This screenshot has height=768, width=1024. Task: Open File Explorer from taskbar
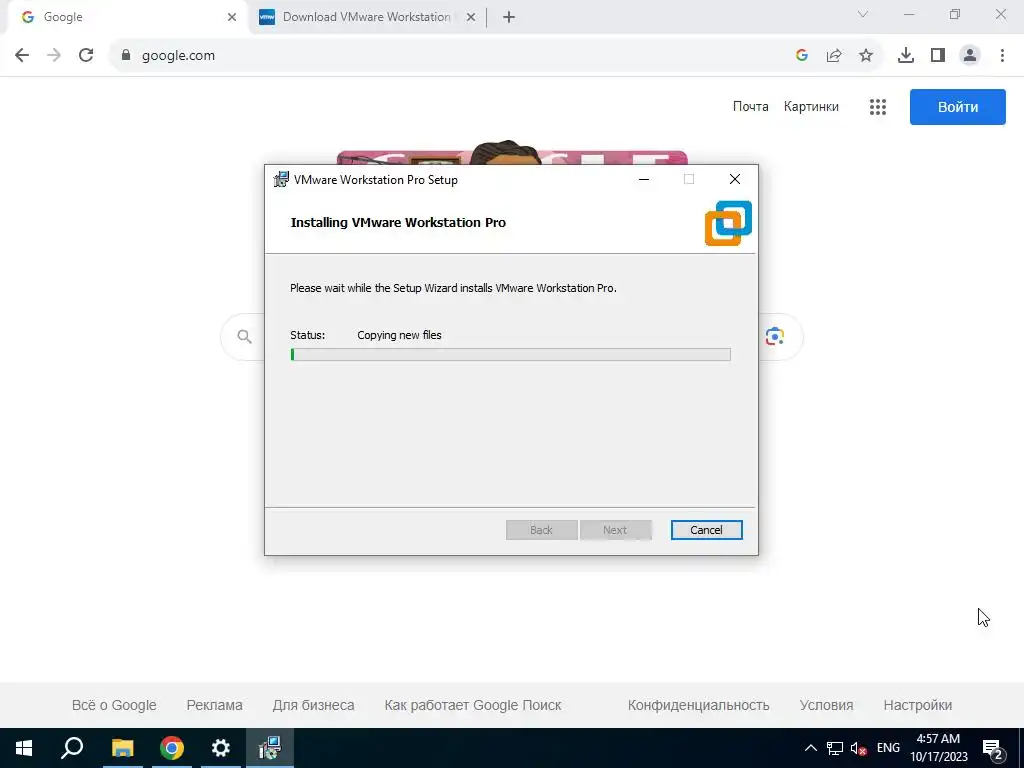[x=122, y=748]
